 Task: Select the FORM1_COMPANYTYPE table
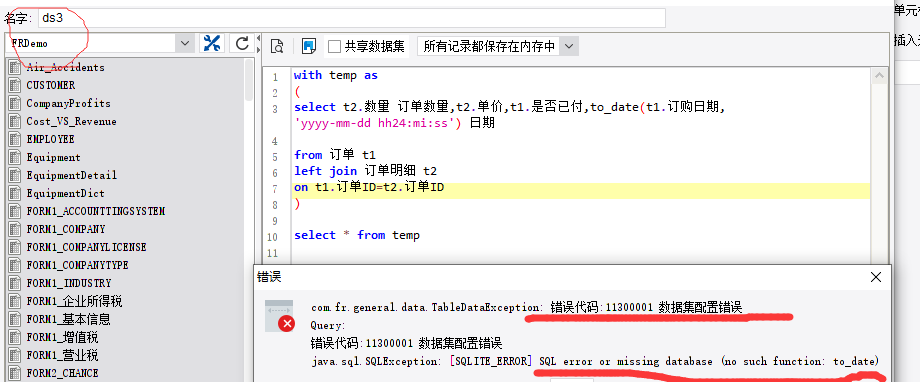[x=77, y=265]
